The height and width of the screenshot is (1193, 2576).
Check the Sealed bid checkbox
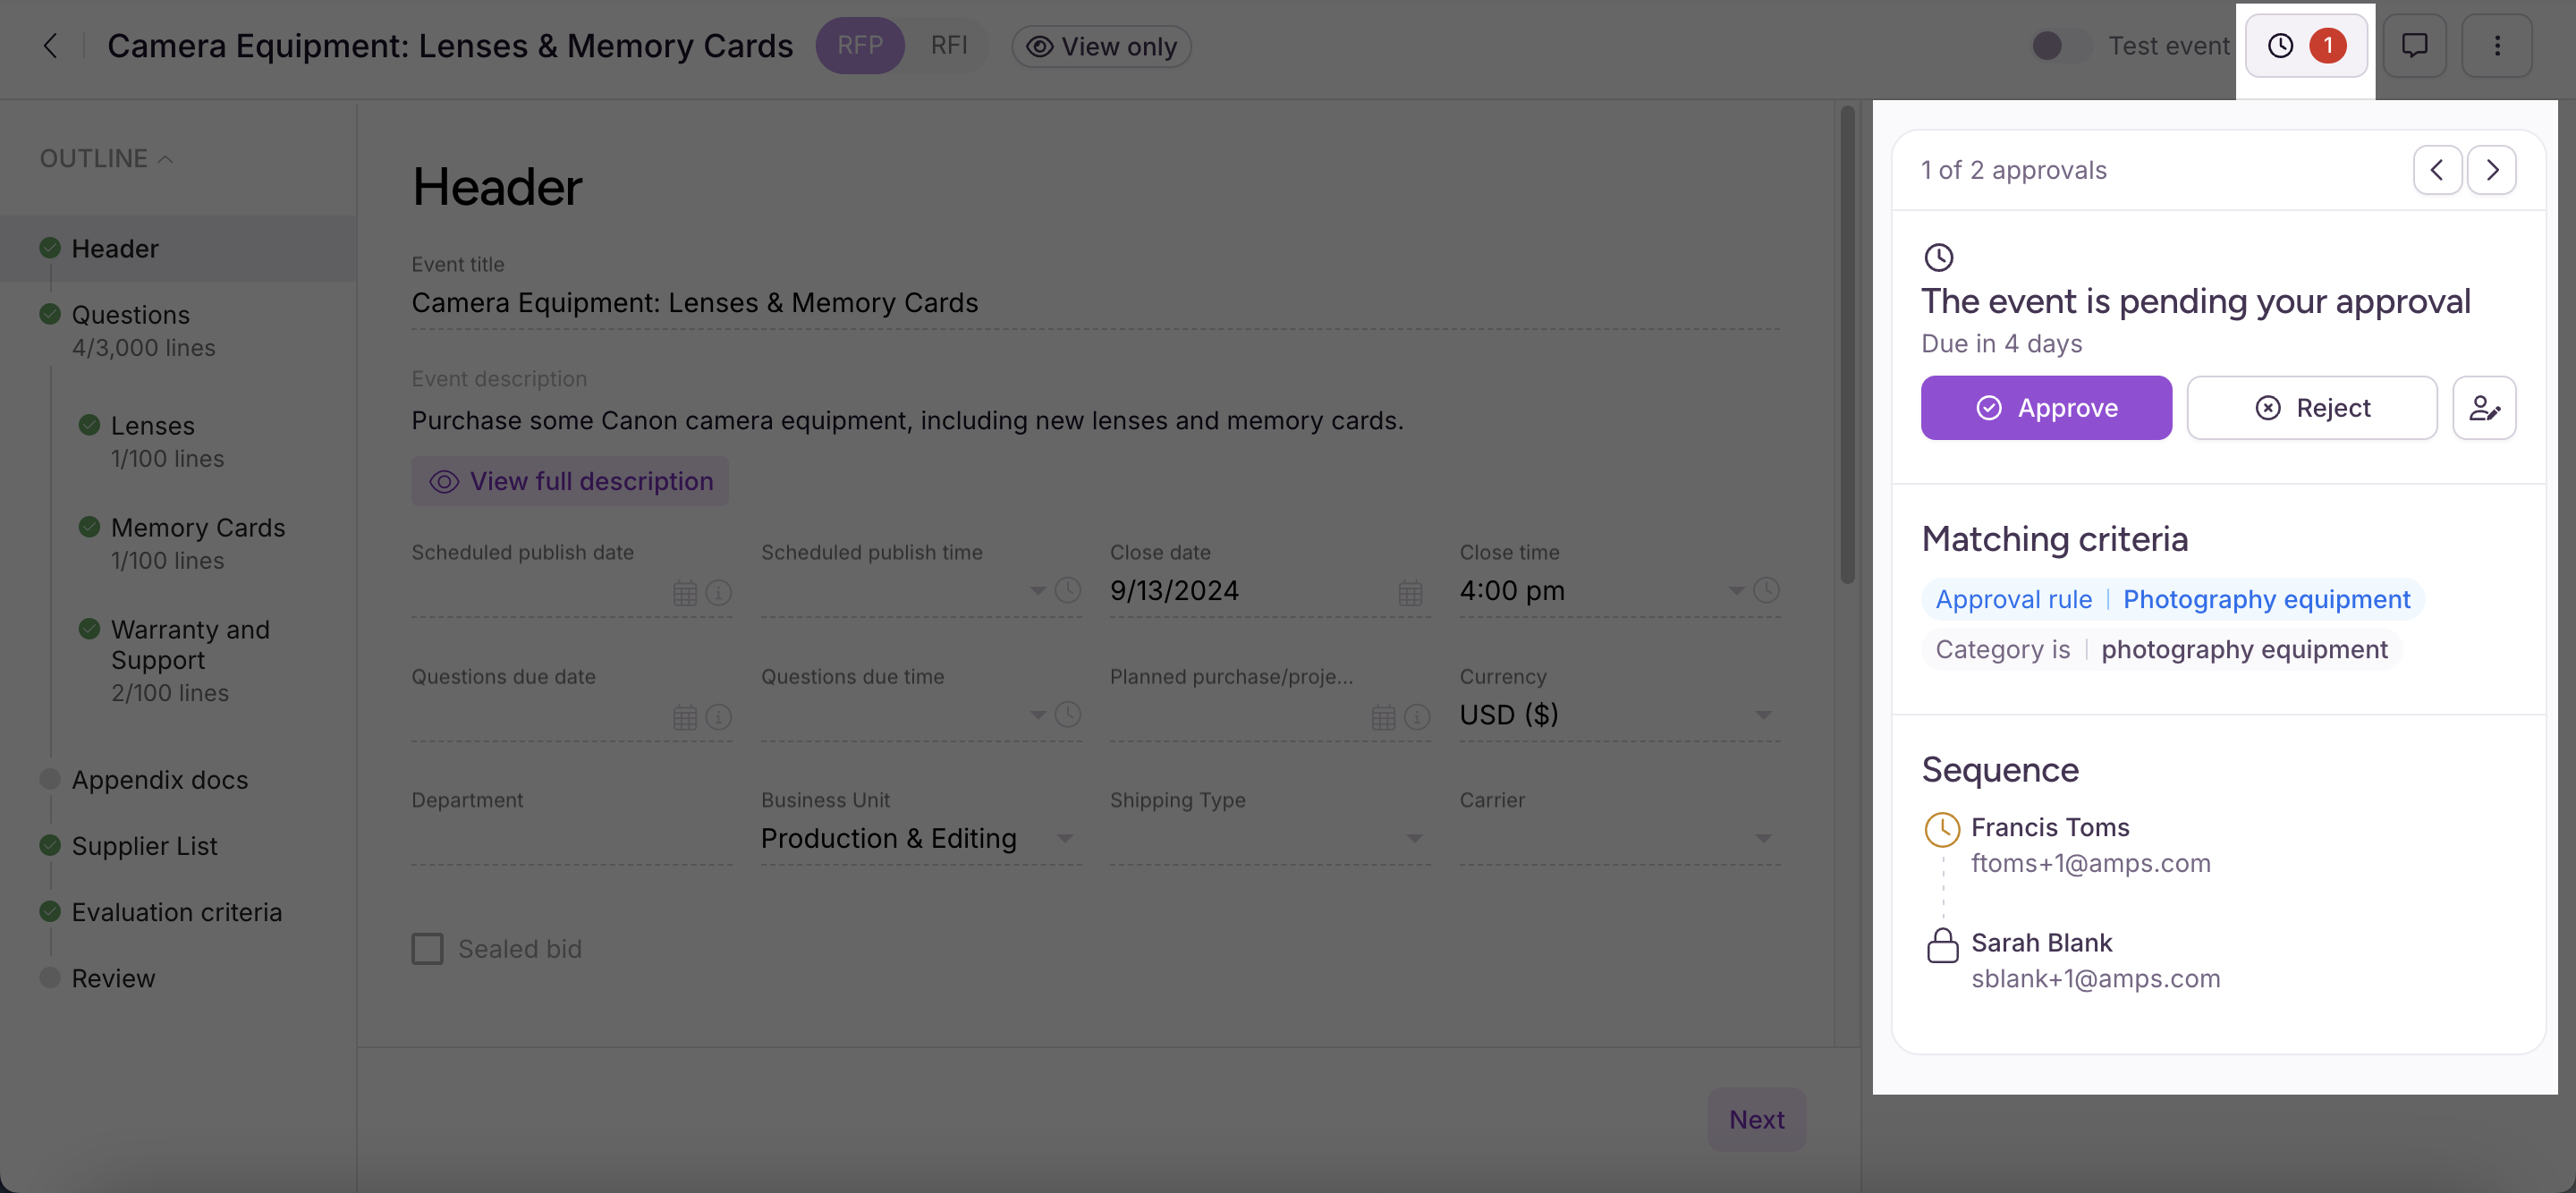pos(428,948)
